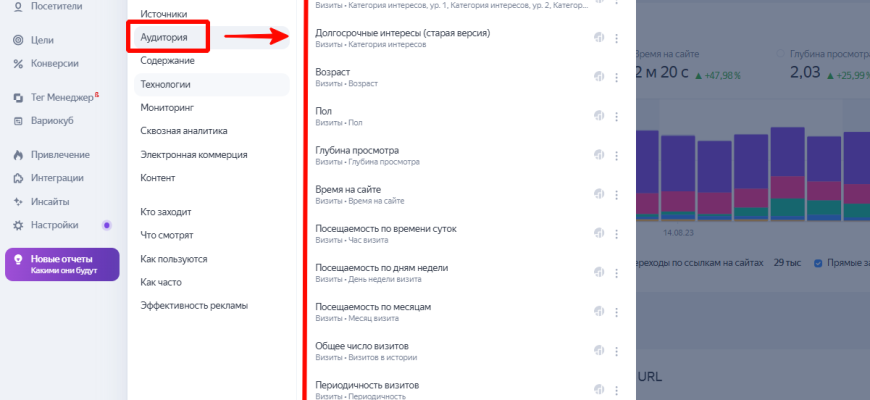Open three-dot menu for Время на сайте

tap(616, 194)
